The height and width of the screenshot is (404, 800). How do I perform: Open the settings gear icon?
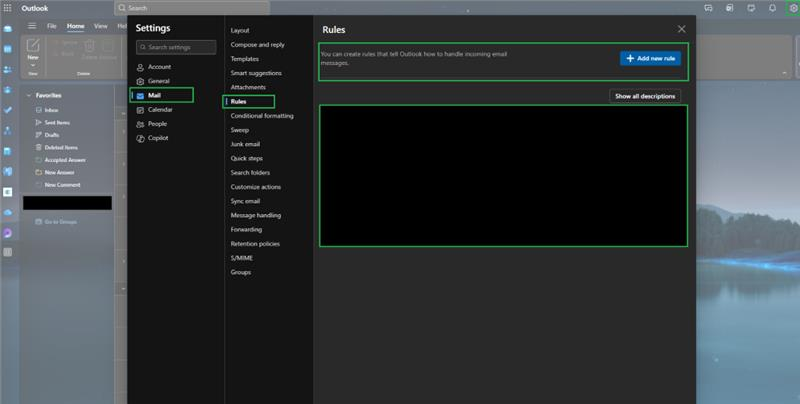793,8
